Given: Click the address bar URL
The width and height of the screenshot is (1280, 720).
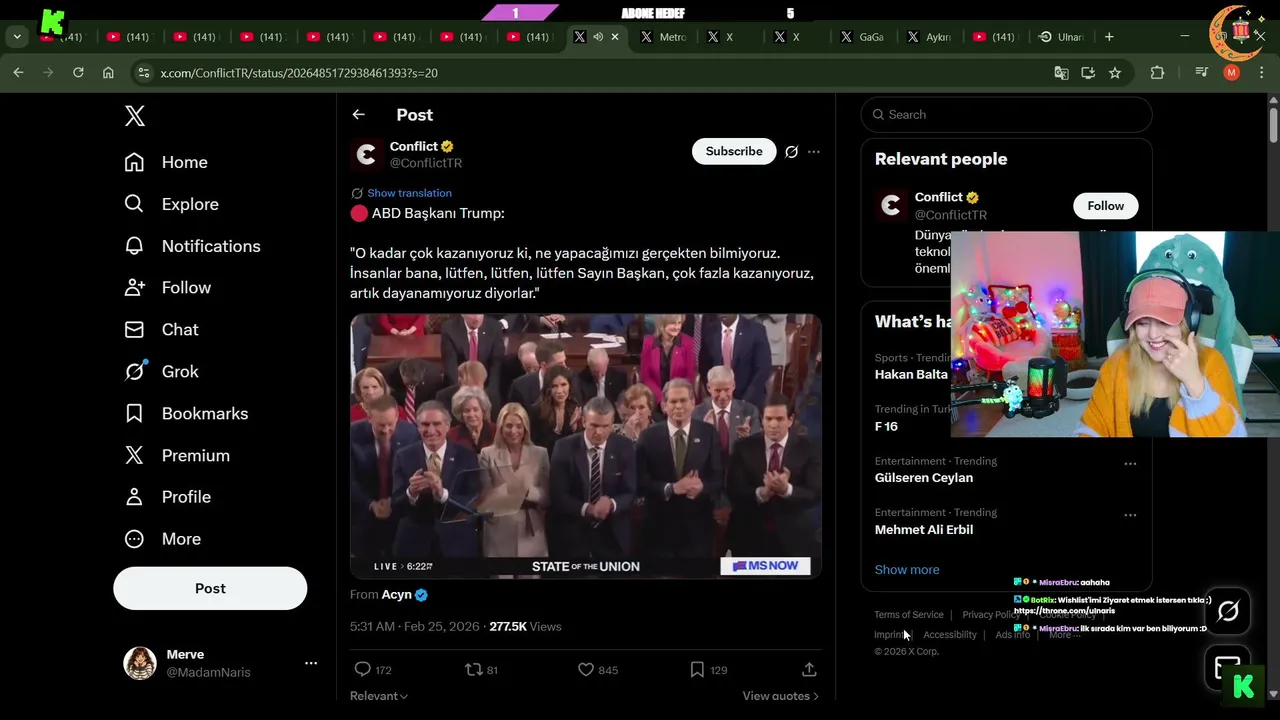Looking at the screenshot, I should pyautogui.click(x=299, y=73).
